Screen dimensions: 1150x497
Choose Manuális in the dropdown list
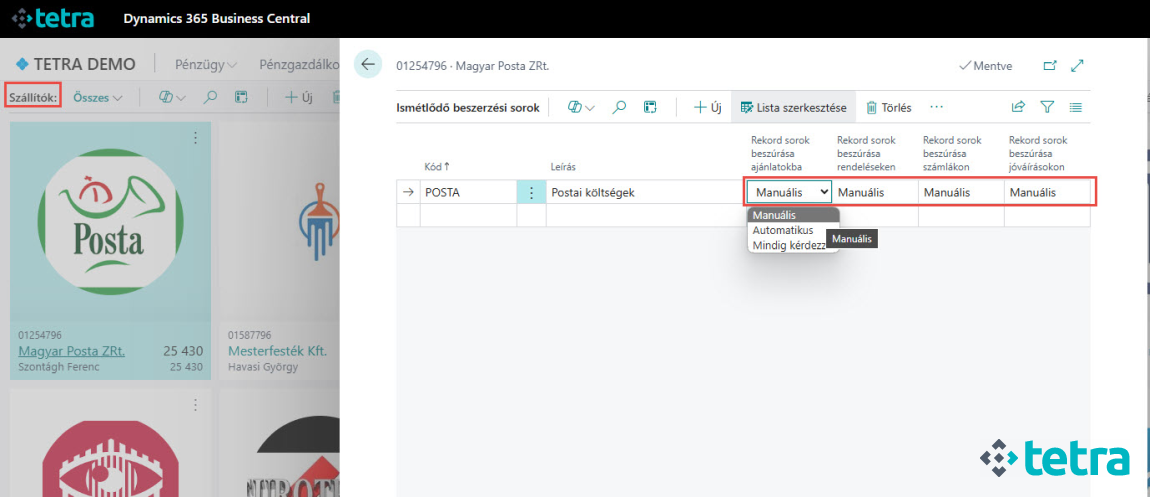793,215
